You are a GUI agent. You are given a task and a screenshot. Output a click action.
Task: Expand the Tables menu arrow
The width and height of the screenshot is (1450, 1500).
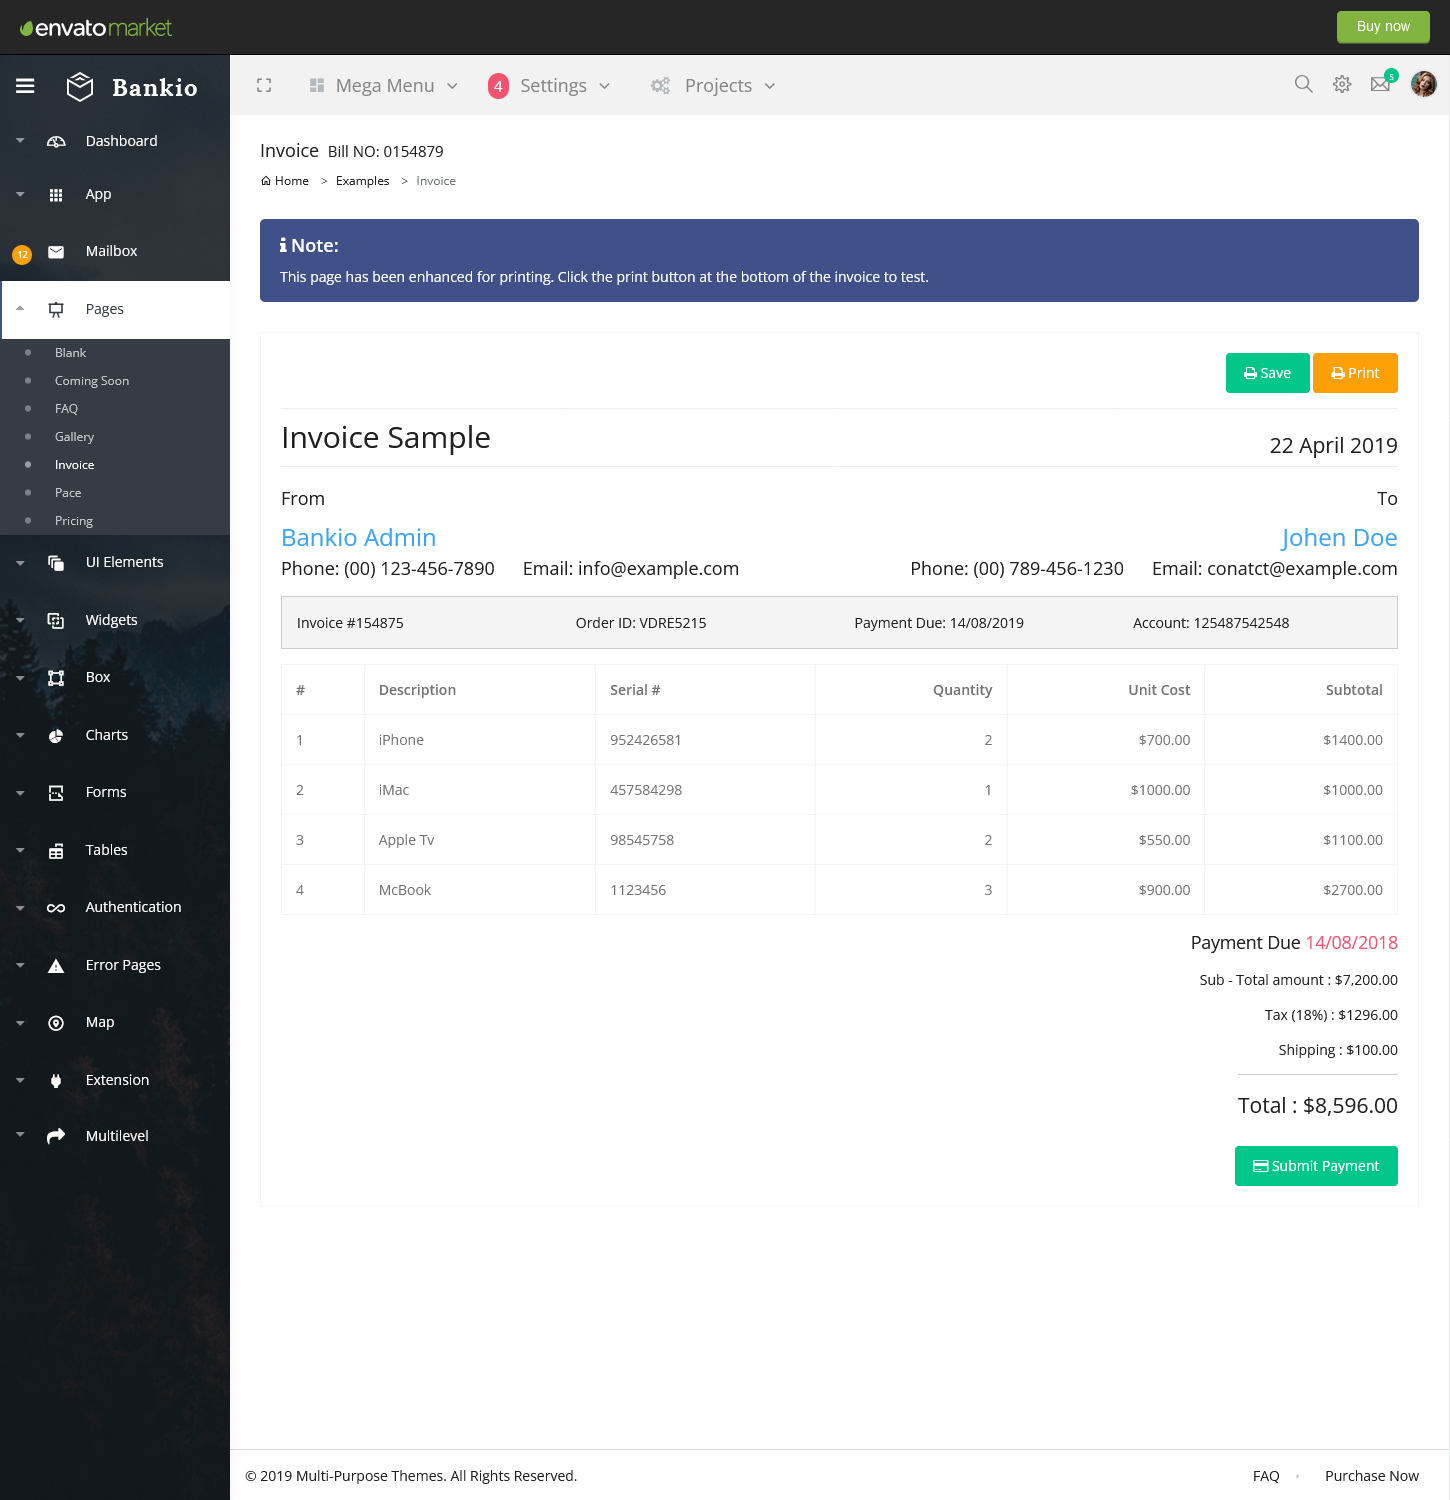click(x=20, y=851)
